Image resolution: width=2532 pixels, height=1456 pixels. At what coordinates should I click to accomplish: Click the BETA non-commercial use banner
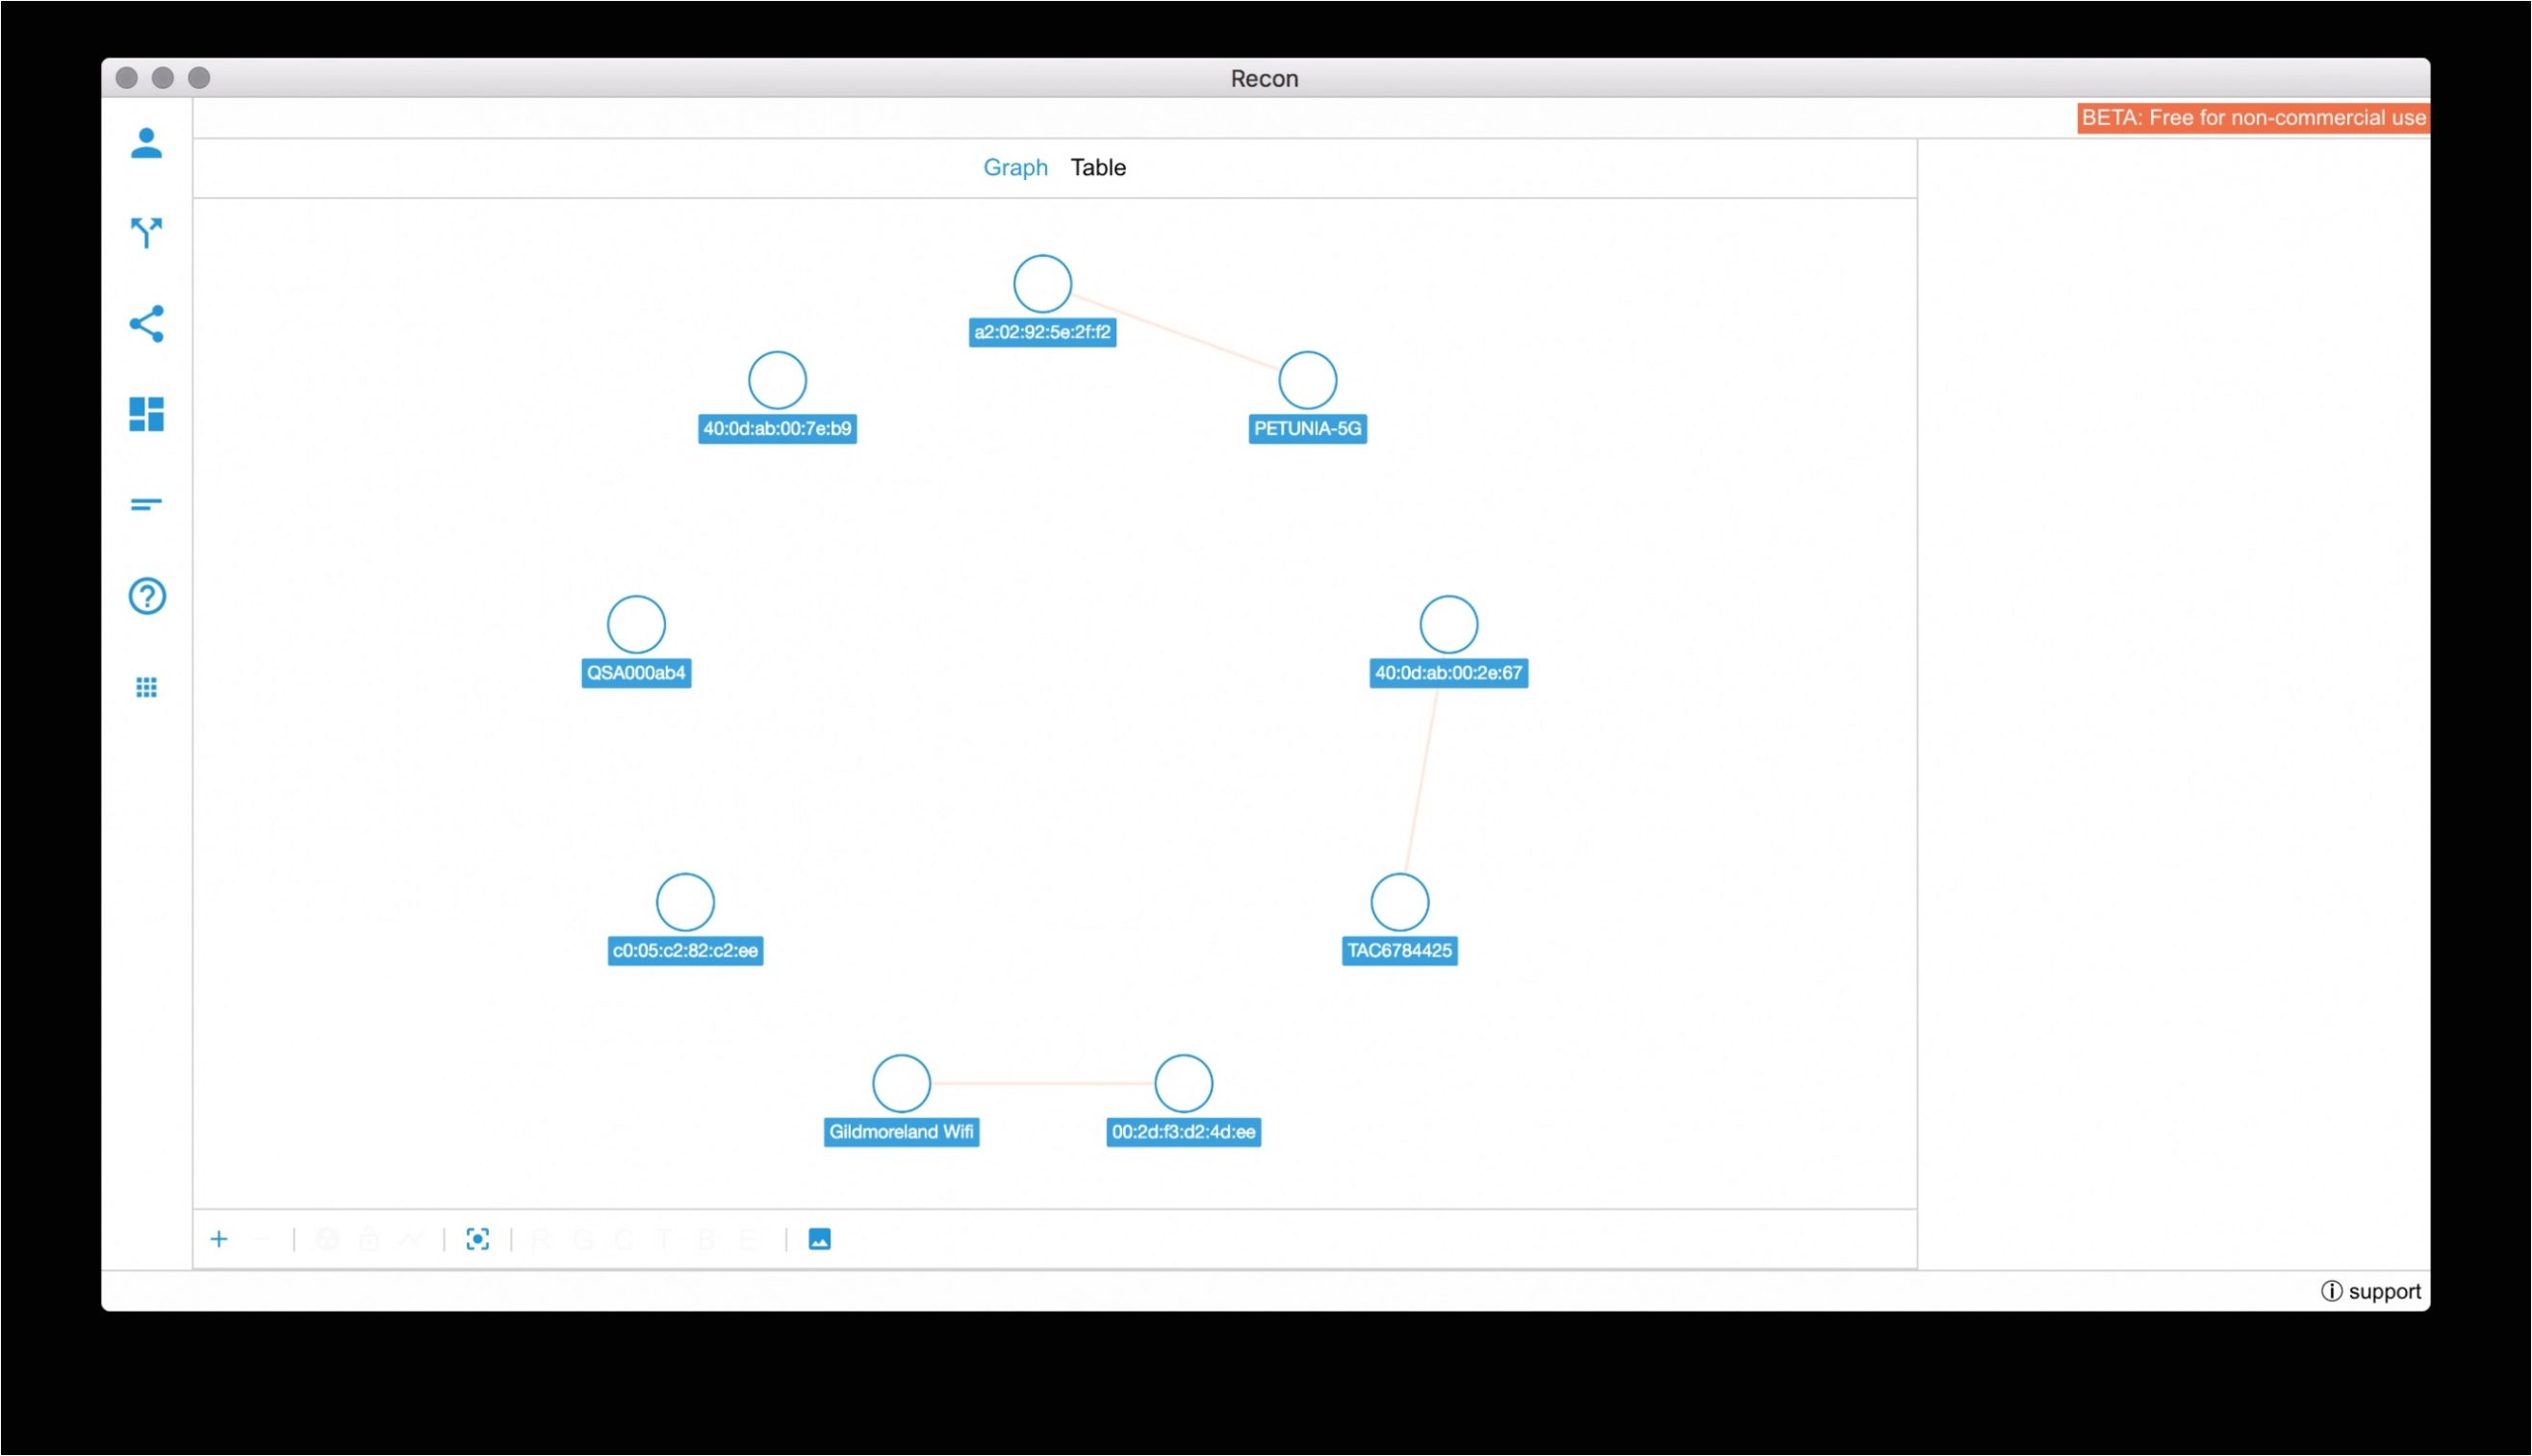point(2252,118)
